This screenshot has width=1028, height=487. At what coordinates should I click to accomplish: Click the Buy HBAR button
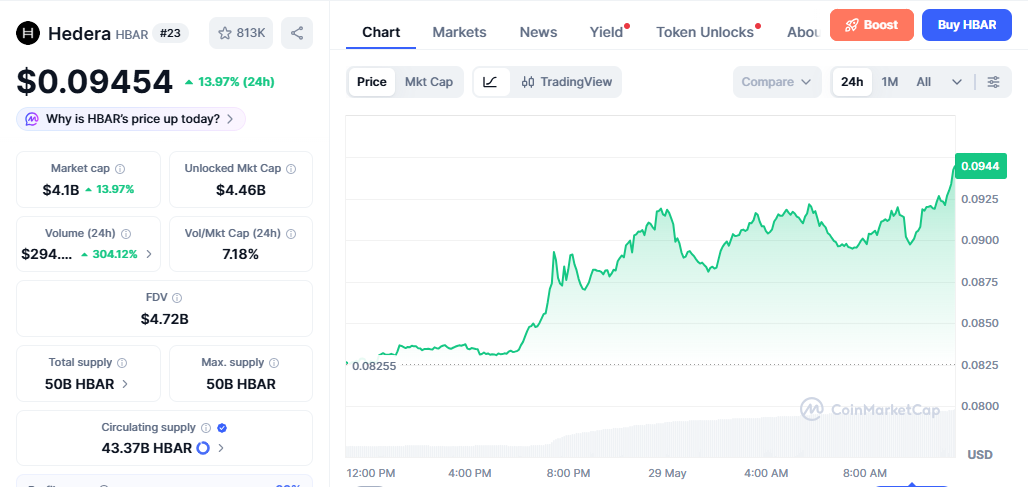[x=966, y=25]
